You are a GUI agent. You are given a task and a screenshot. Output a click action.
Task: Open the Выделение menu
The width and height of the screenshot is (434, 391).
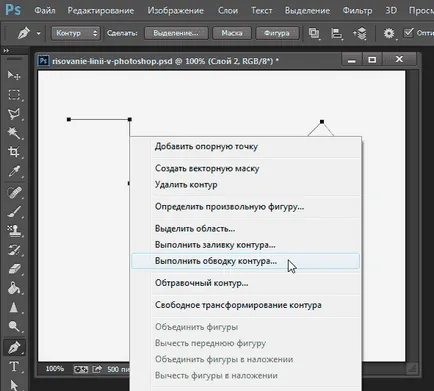(307, 11)
